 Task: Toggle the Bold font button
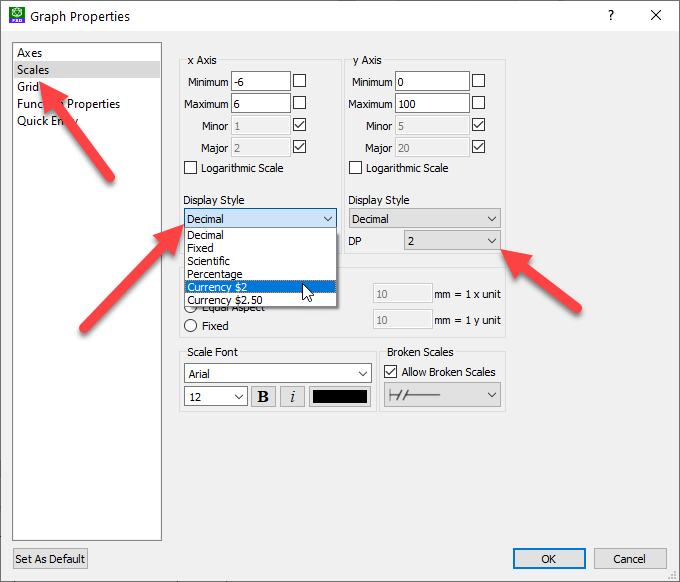pos(263,397)
